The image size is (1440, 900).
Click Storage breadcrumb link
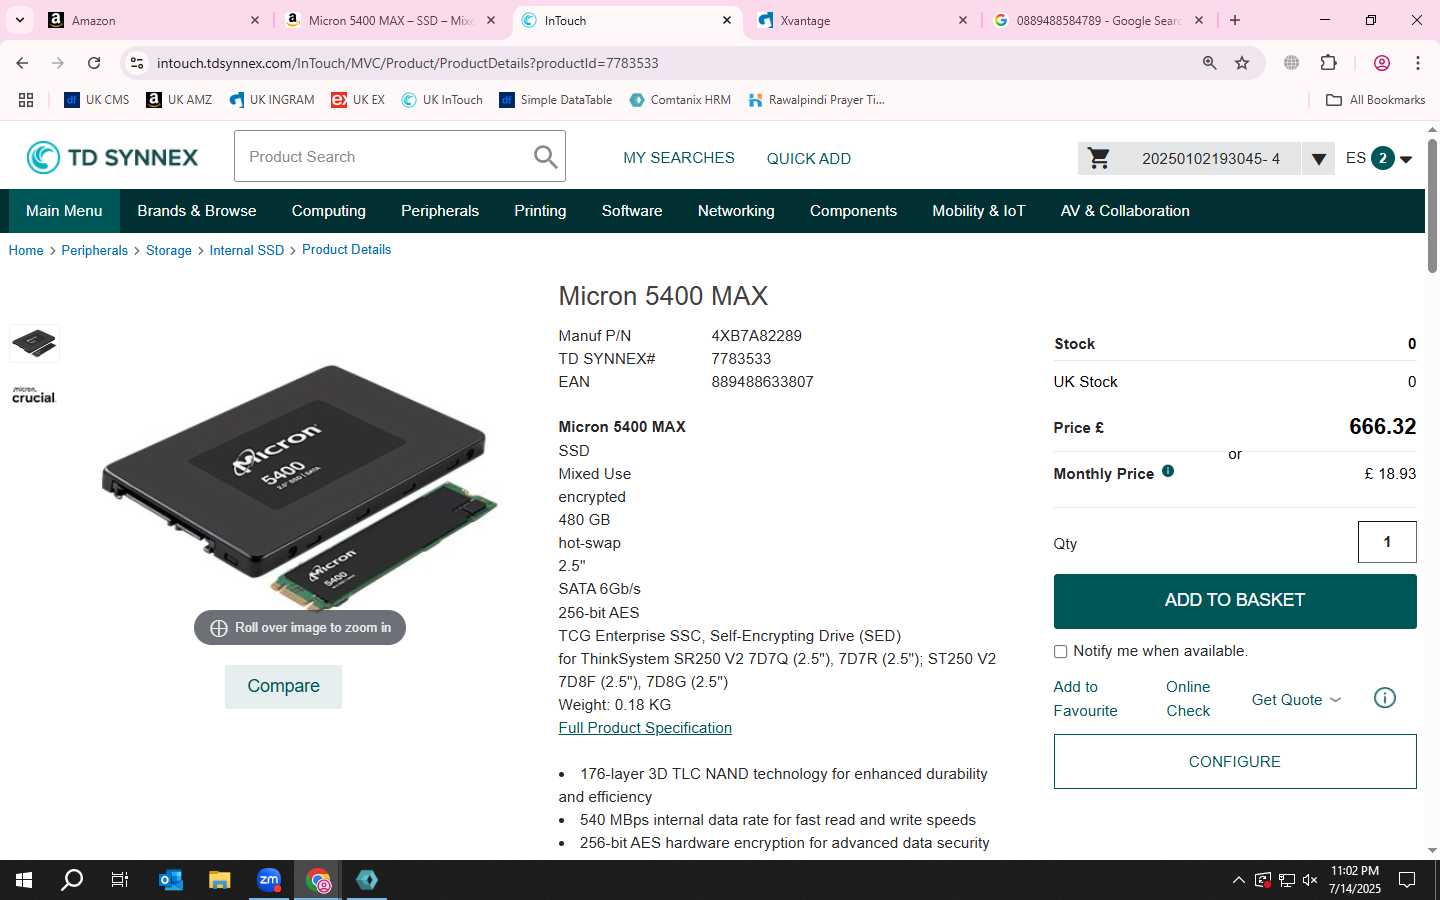click(169, 250)
